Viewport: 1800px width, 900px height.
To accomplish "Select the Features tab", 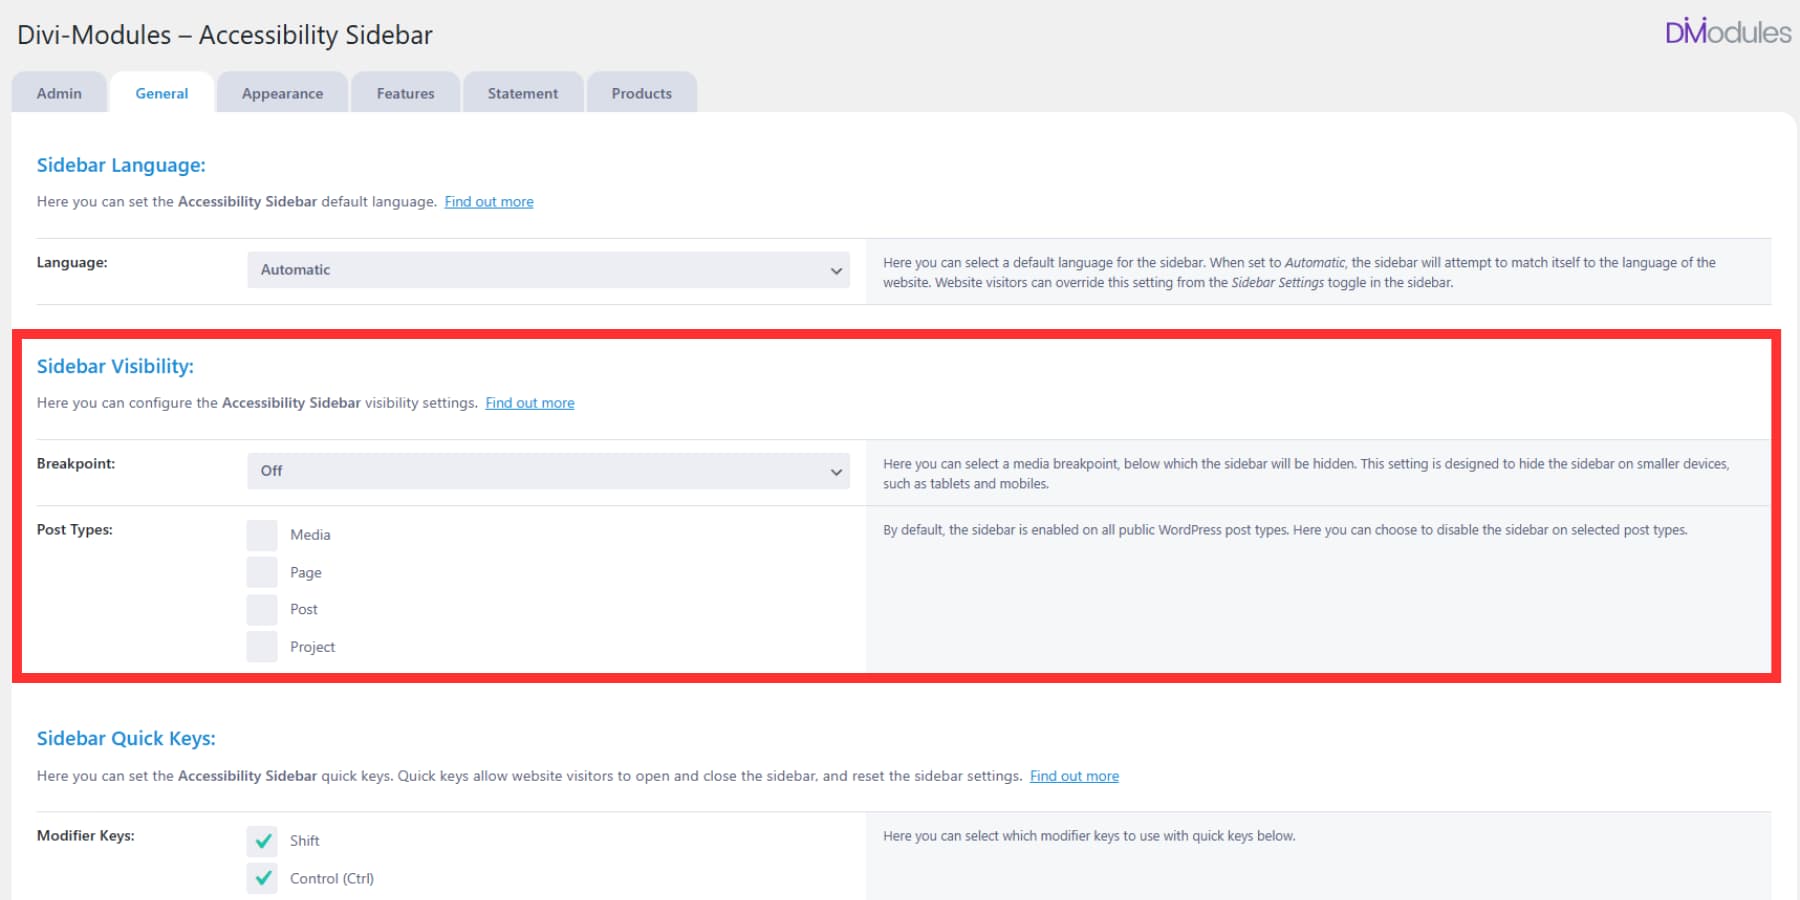I will (404, 92).
